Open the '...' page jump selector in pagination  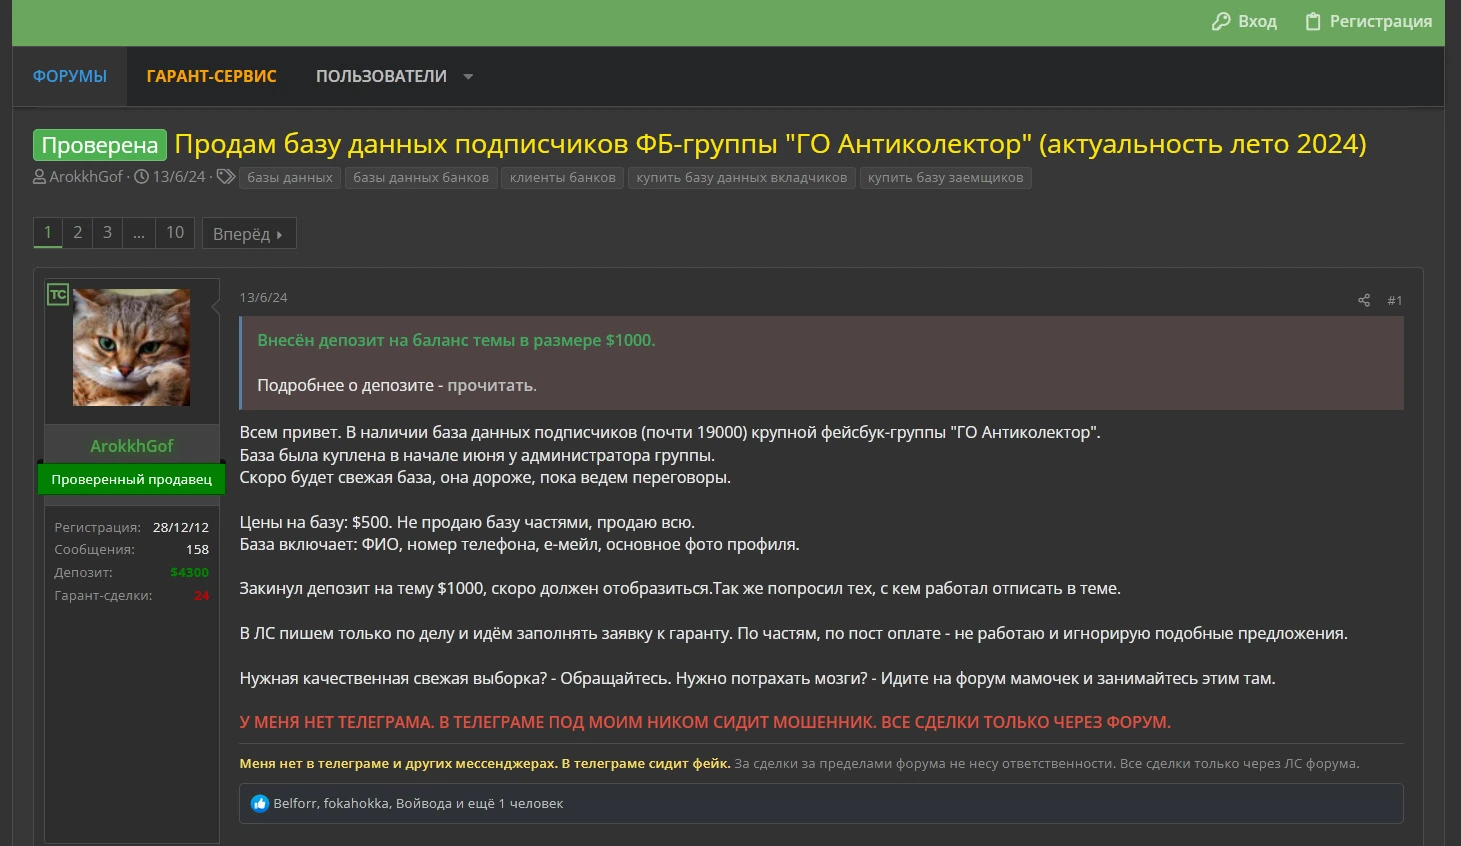138,233
